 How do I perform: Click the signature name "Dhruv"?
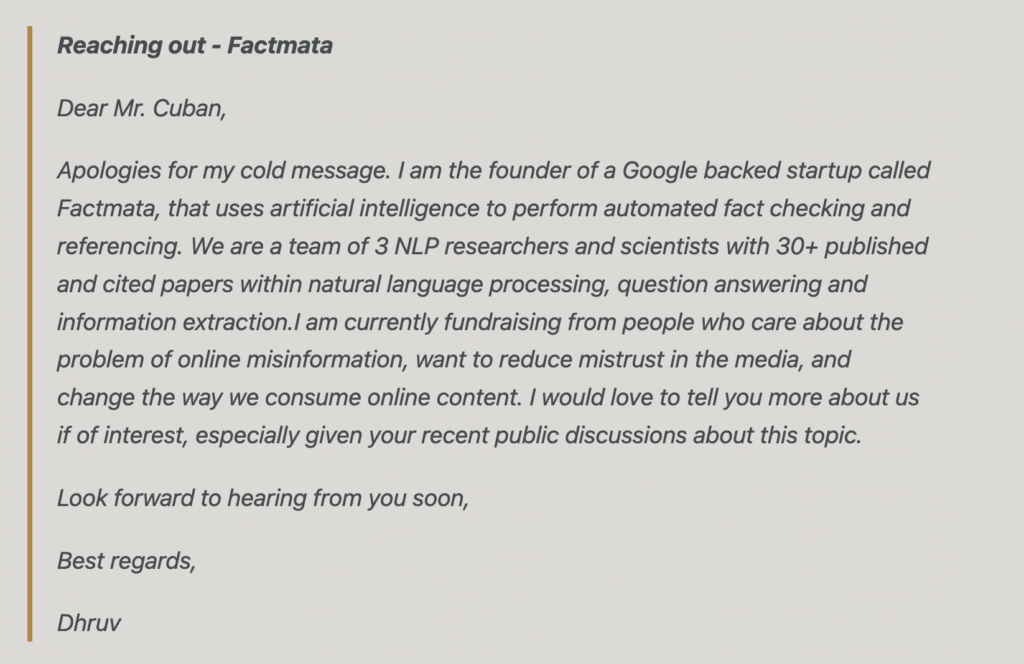coord(89,624)
